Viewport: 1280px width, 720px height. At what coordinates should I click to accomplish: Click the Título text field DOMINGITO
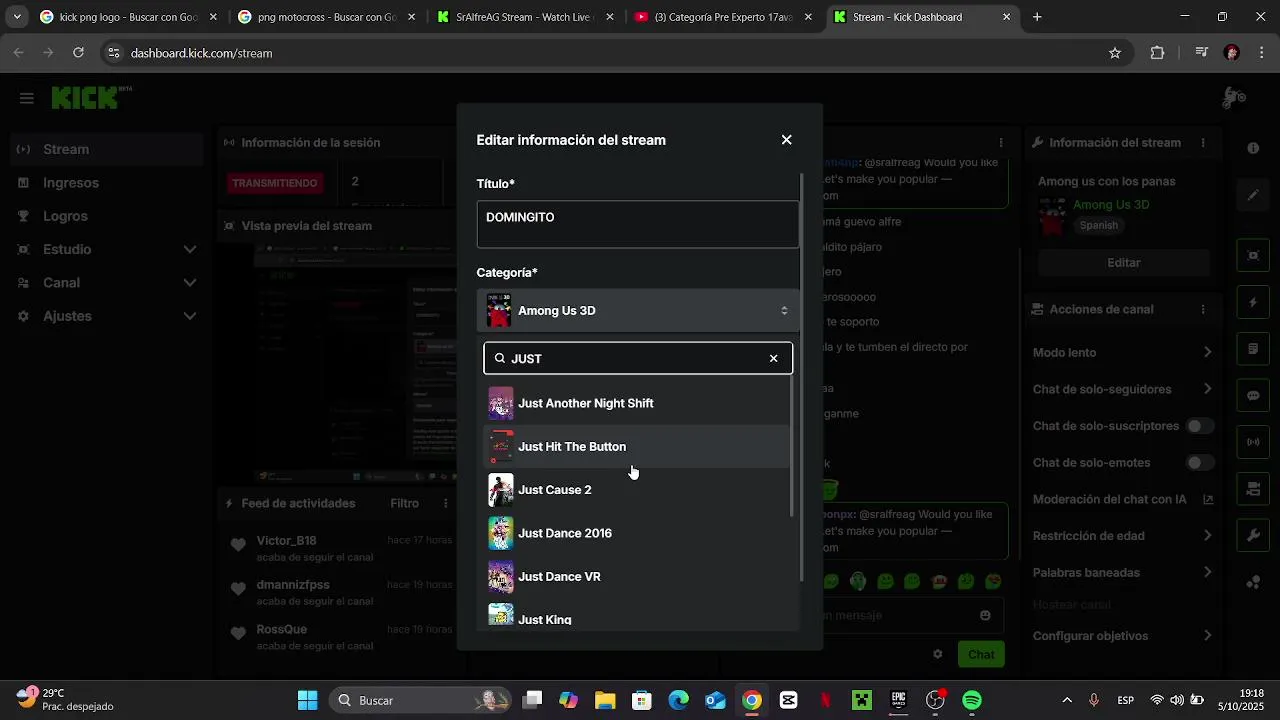pyautogui.click(x=638, y=224)
